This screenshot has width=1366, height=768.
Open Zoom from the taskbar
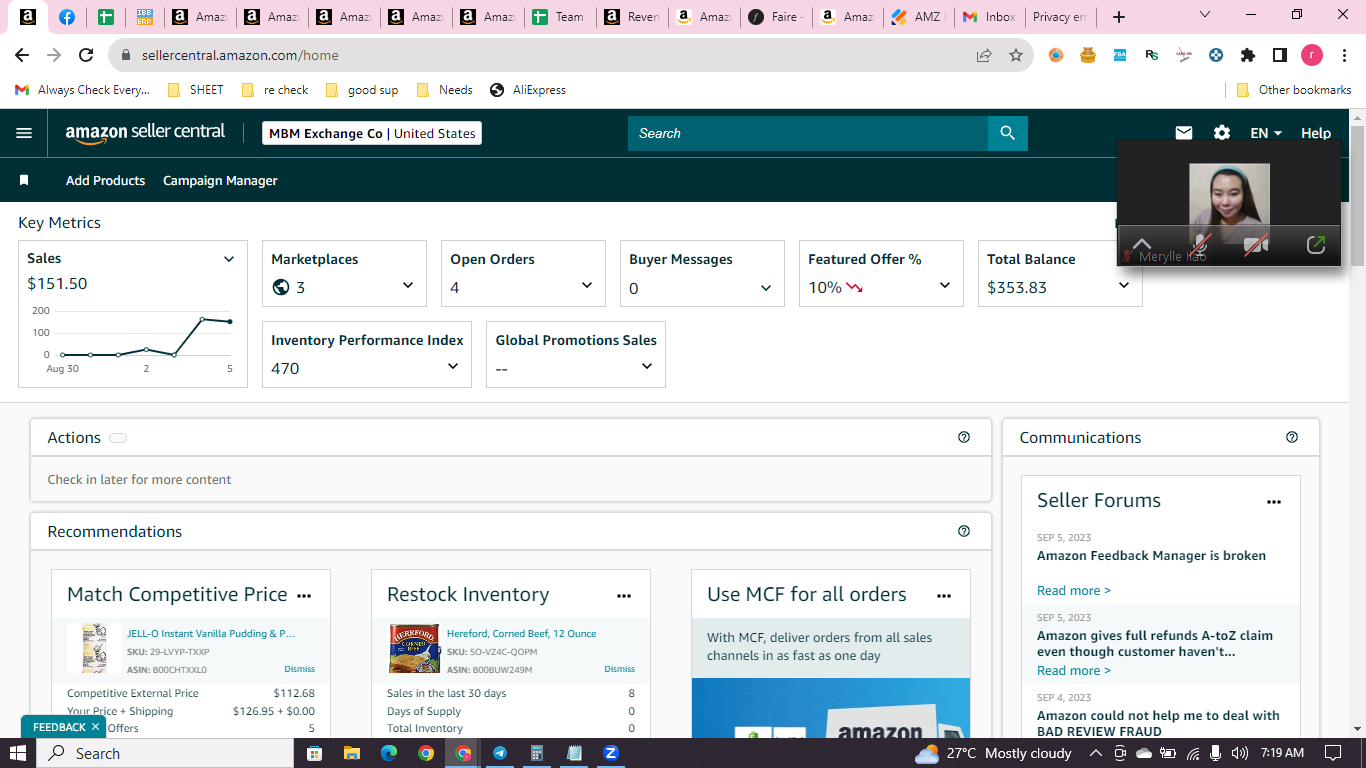tap(611, 753)
